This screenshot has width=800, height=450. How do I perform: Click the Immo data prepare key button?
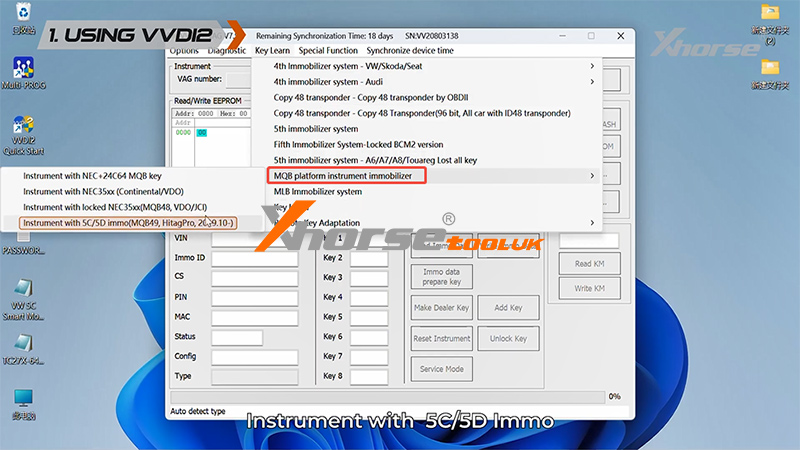(x=442, y=277)
